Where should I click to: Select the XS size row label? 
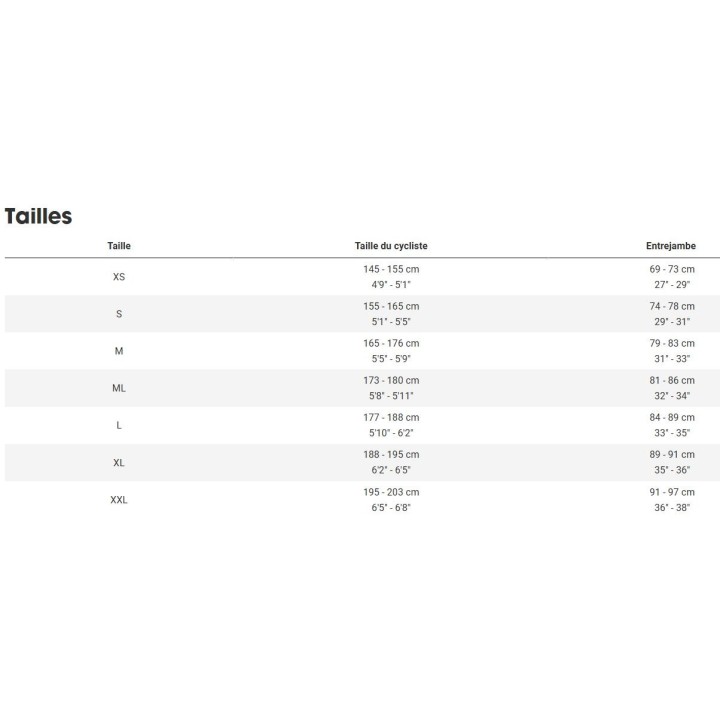tap(119, 277)
